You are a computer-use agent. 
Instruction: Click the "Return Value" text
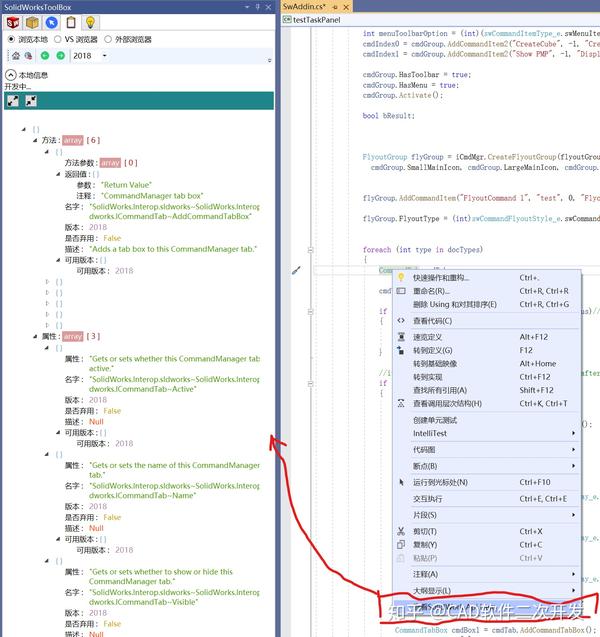126,185
